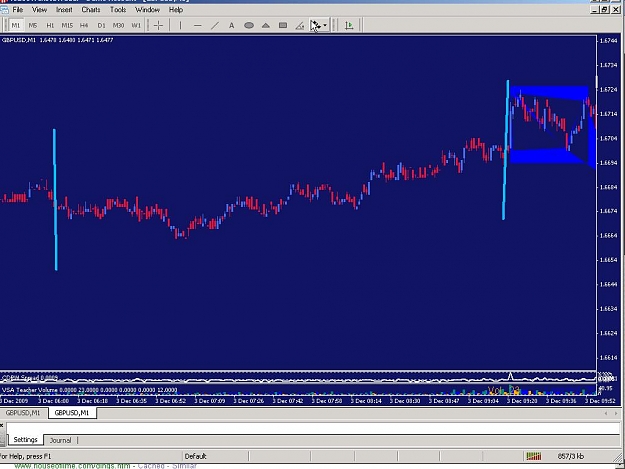Open the File menu
The image size is (625, 469).
click(x=18, y=10)
